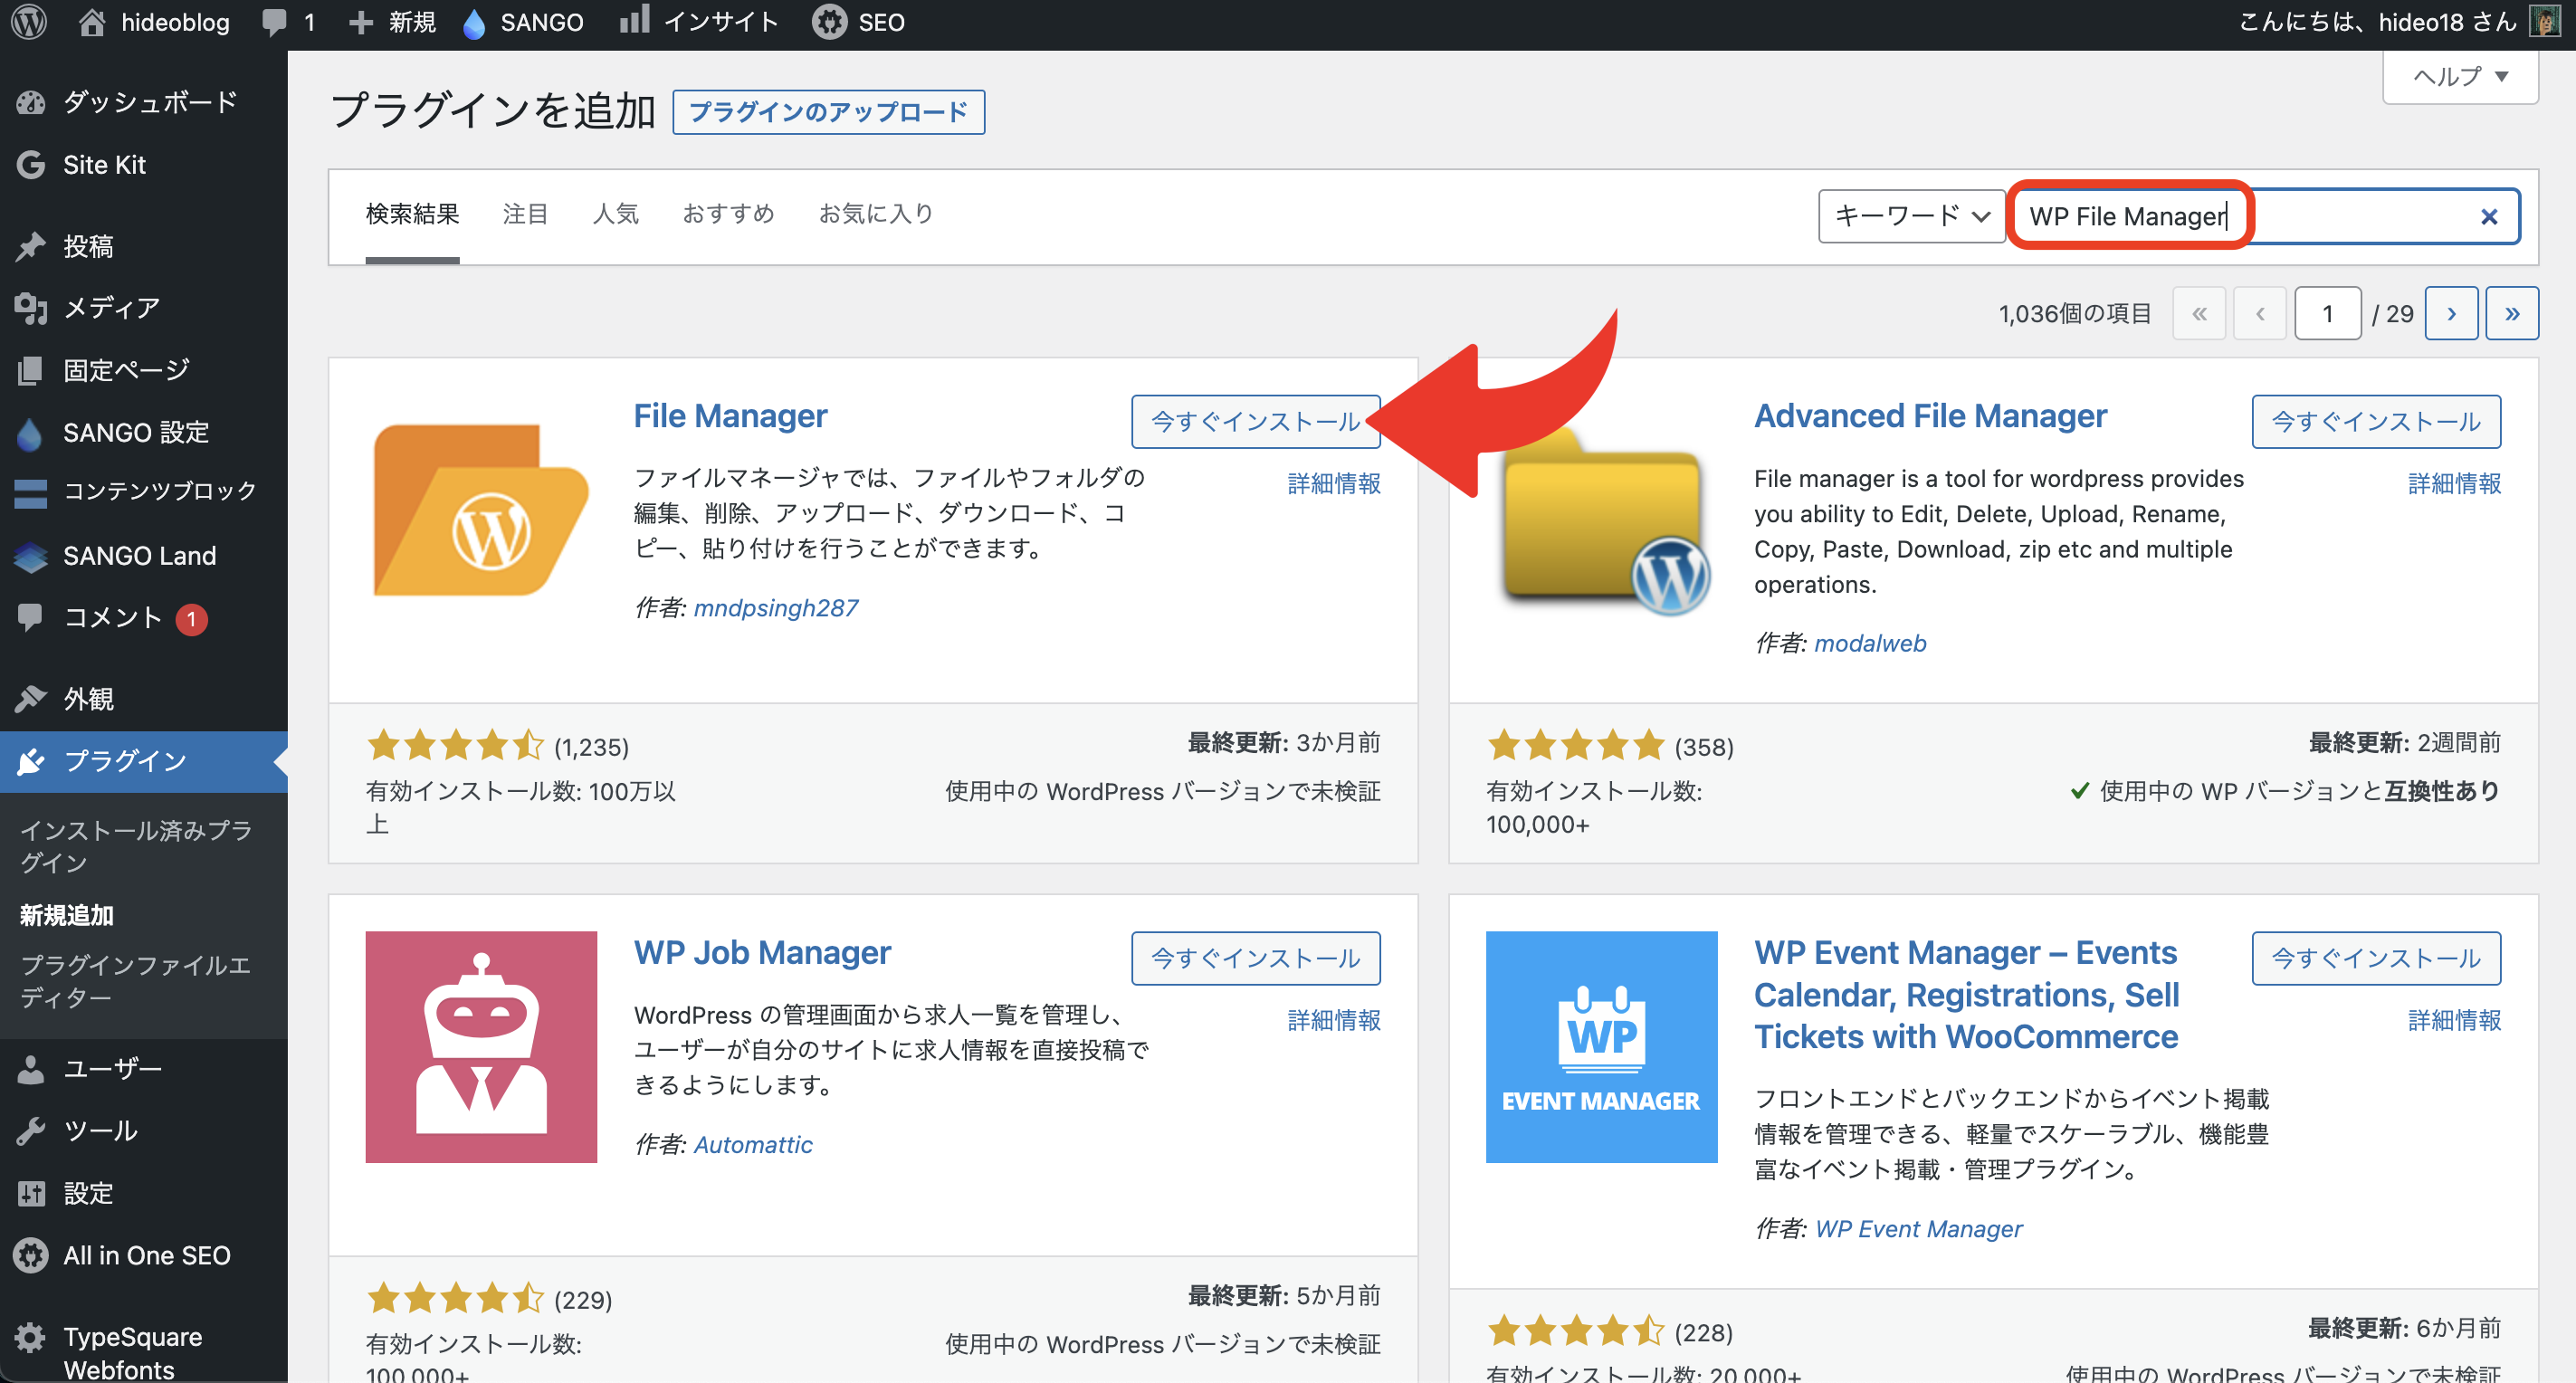This screenshot has width=2576, height=1383.
Task: Switch to お気に入り tab
Action: tap(875, 214)
